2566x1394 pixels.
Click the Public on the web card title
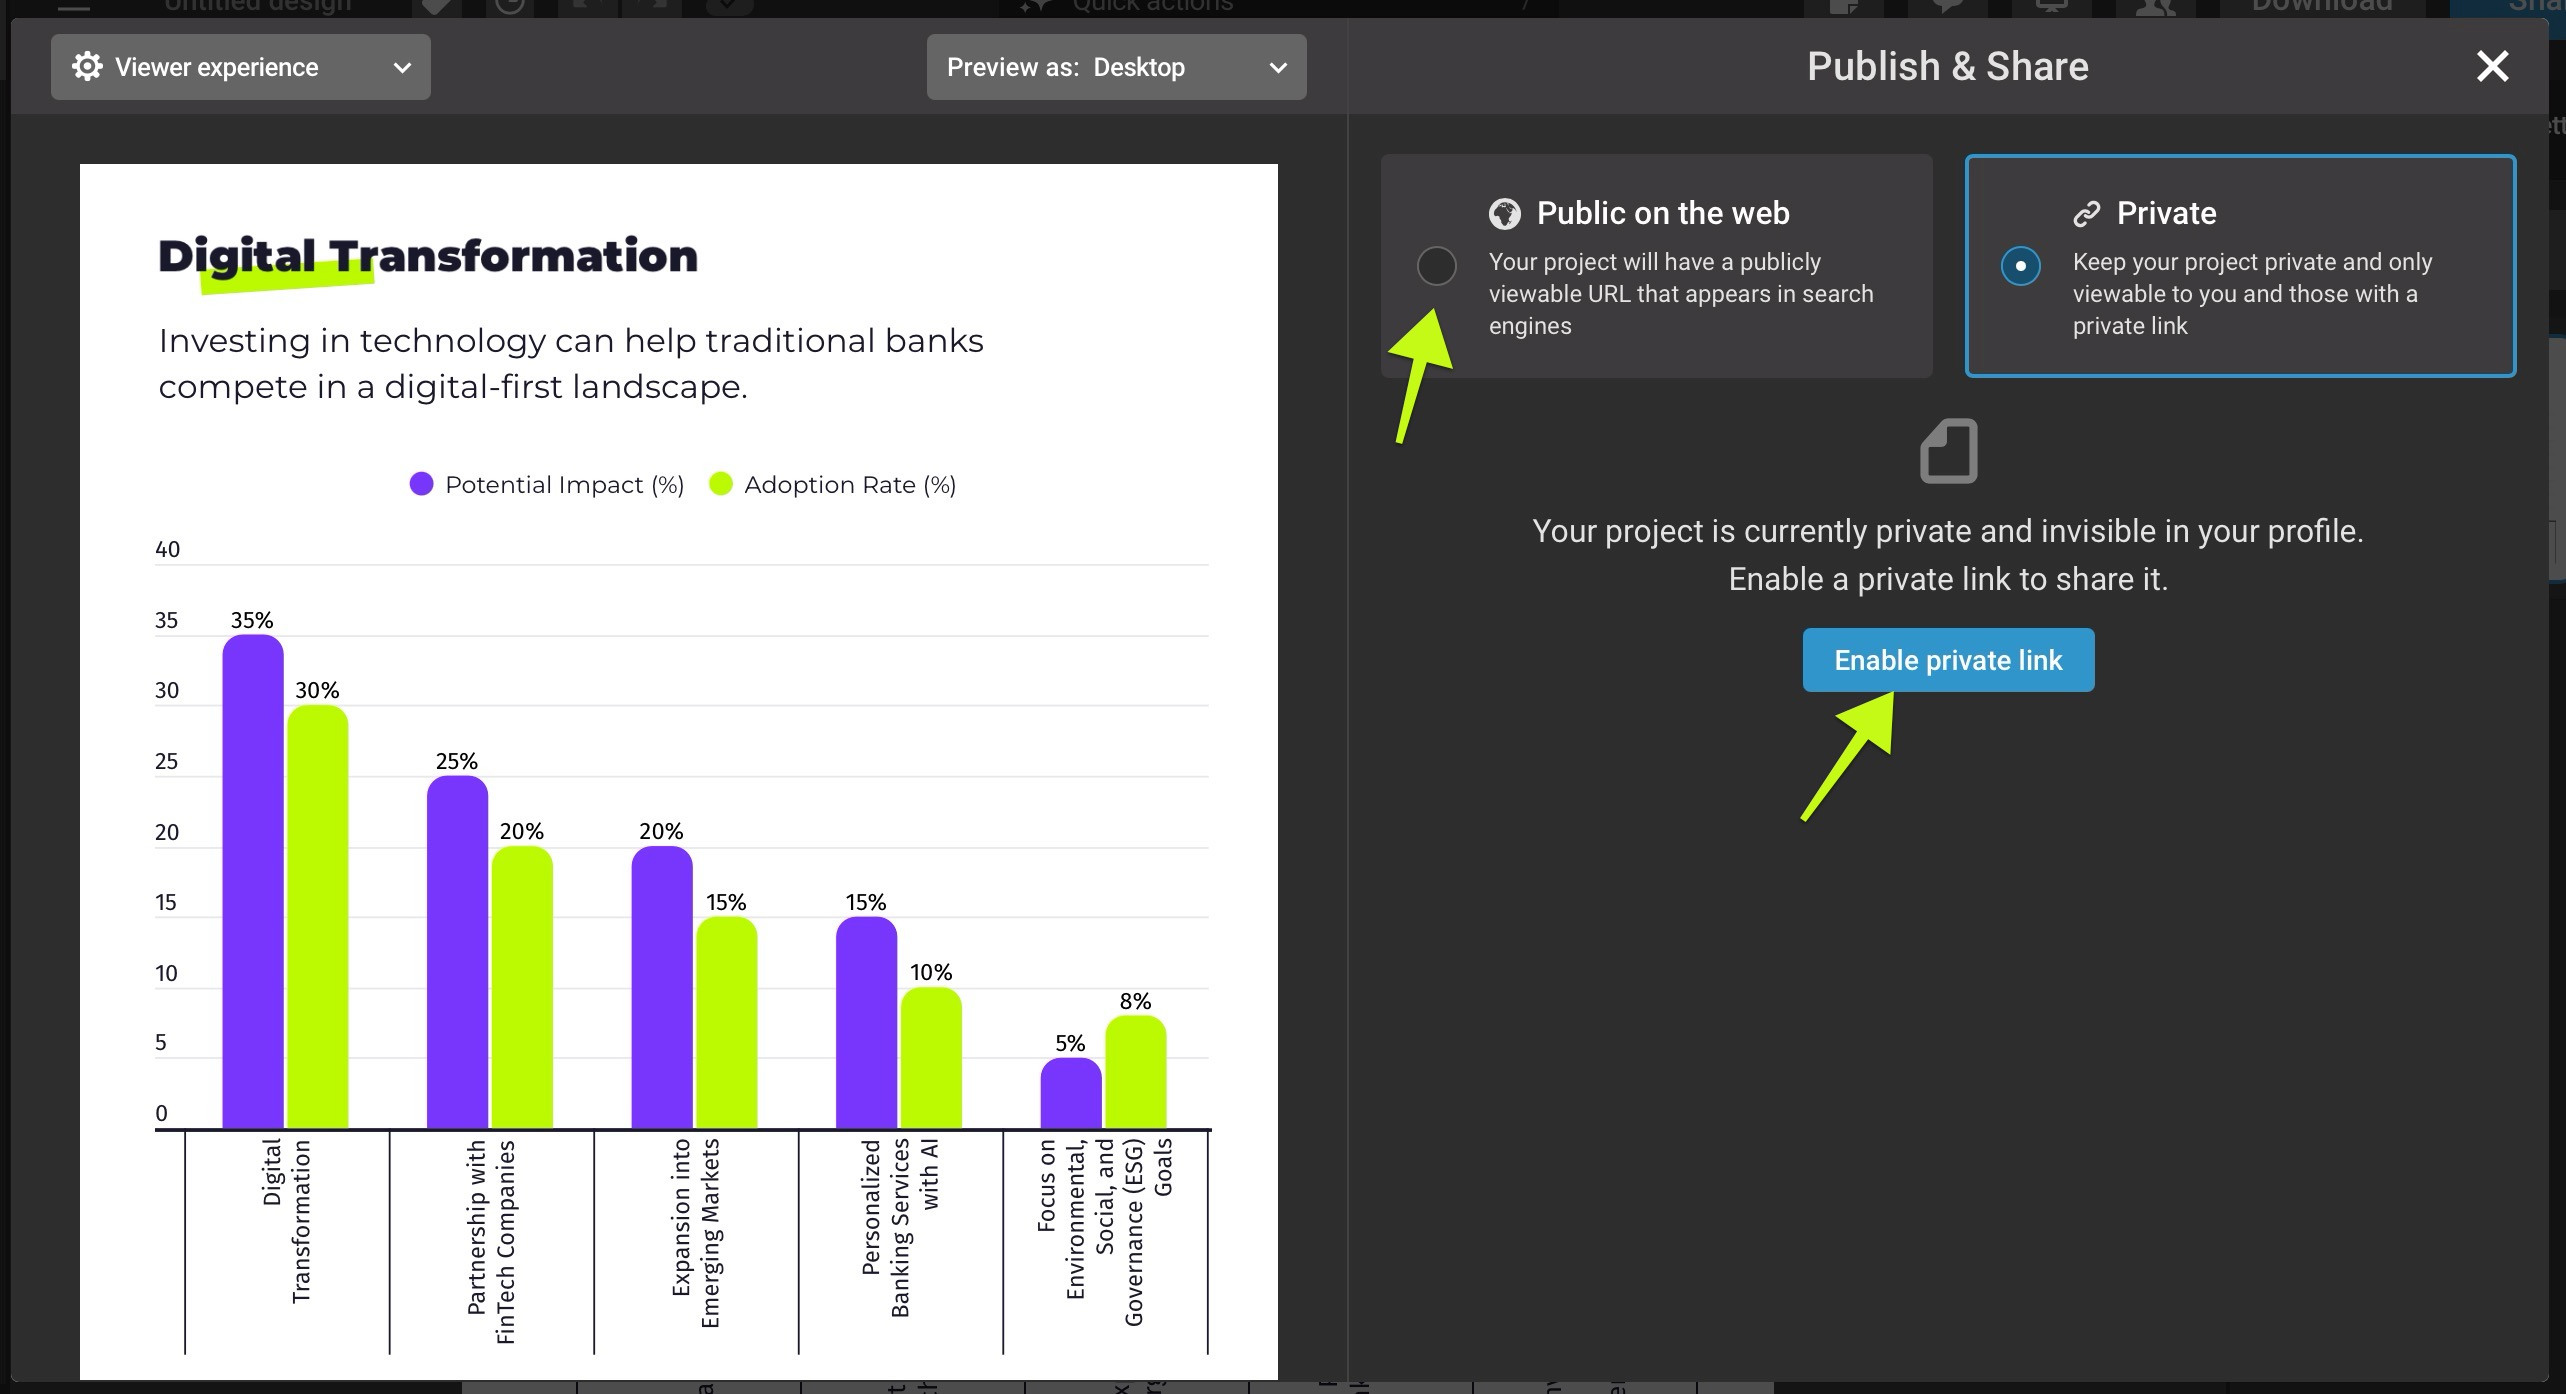[1662, 213]
